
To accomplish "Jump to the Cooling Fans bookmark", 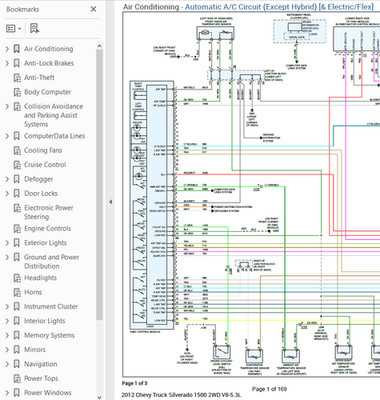I will [x=43, y=150].
